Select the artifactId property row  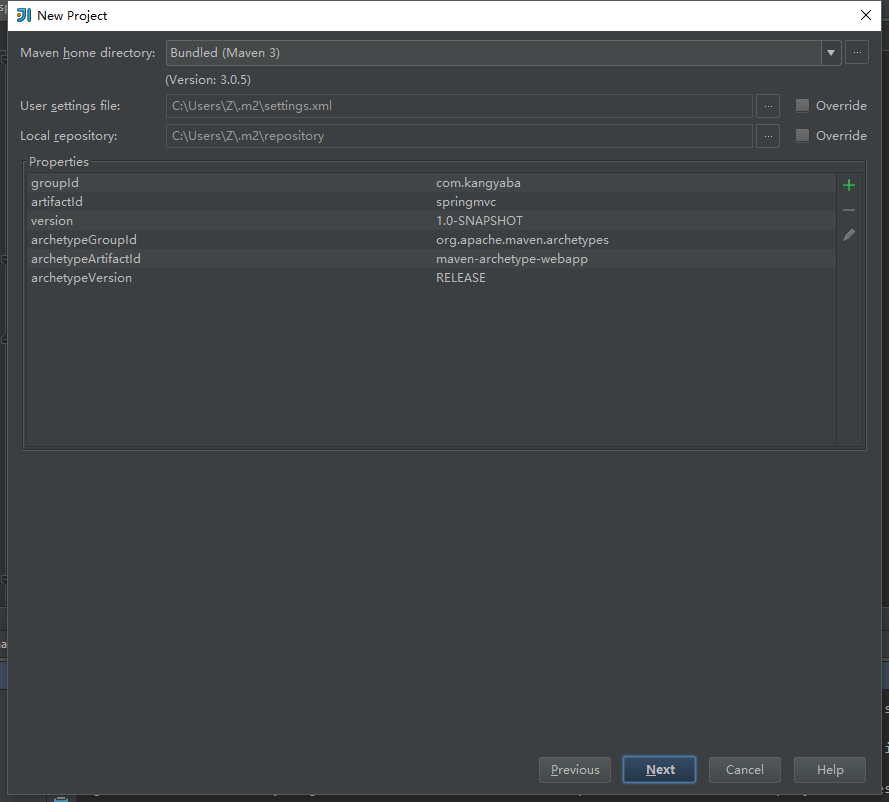pyautogui.click(x=431, y=202)
